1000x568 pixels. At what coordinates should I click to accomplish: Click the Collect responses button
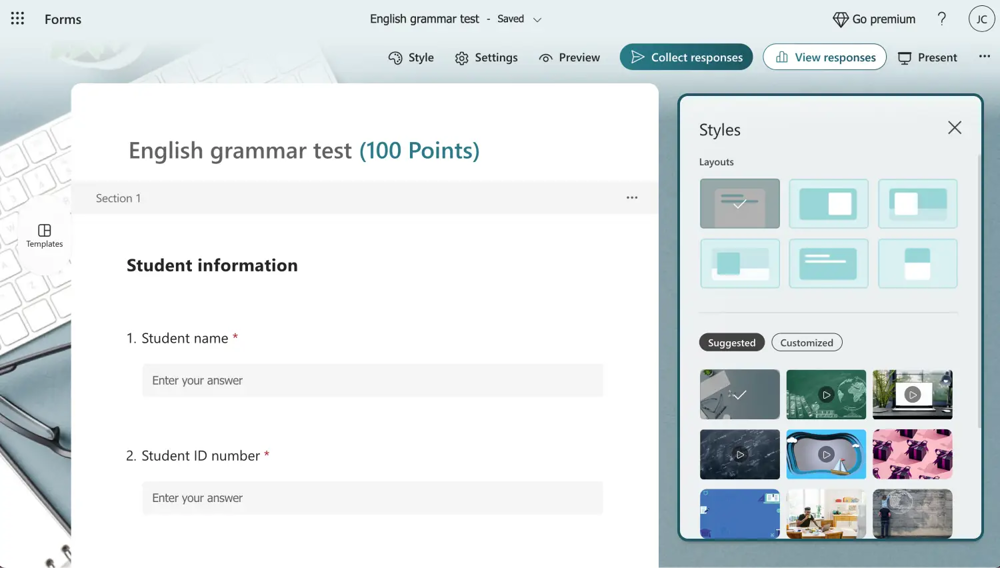(686, 57)
